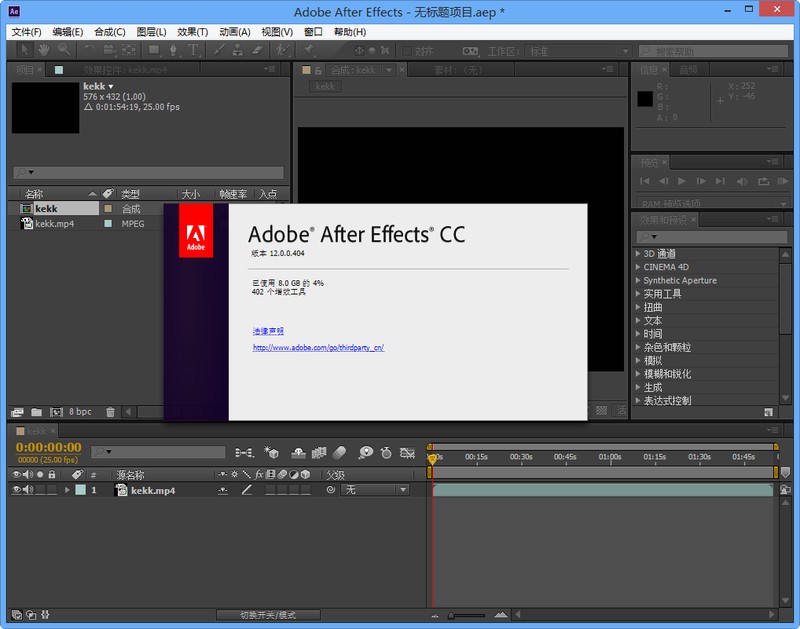Toggle the Align checkbox in toolbar
The height and width of the screenshot is (629, 800).
click(x=407, y=50)
